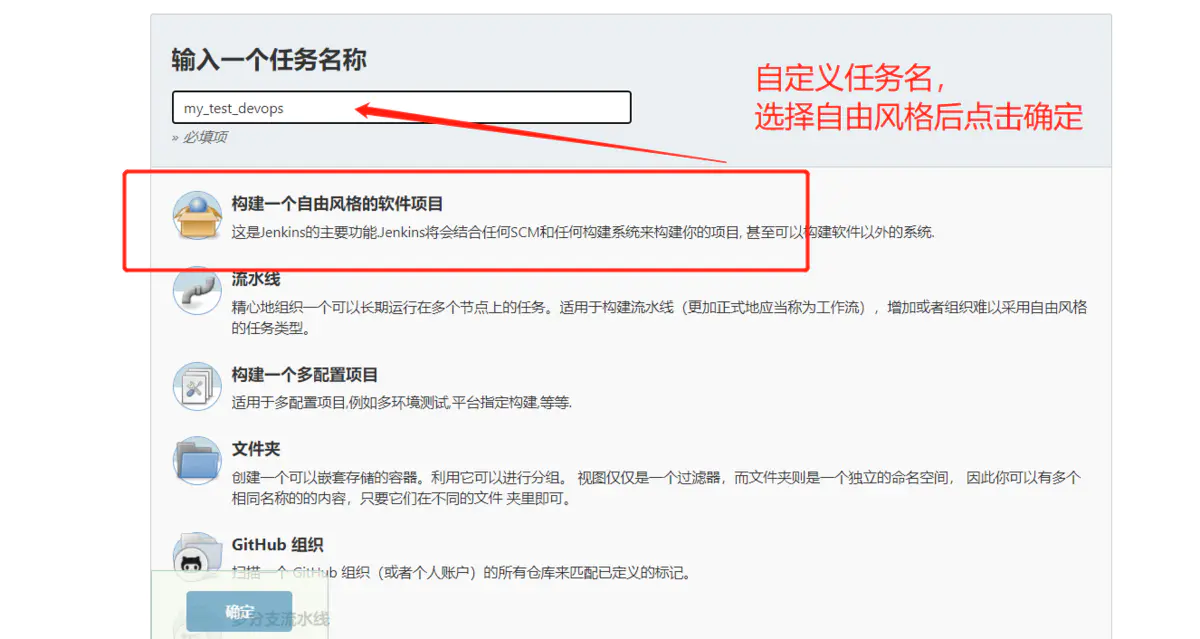Viewport: 1200px width, 639px height.
Task: Click inside the task name input field
Action: click(x=400, y=108)
